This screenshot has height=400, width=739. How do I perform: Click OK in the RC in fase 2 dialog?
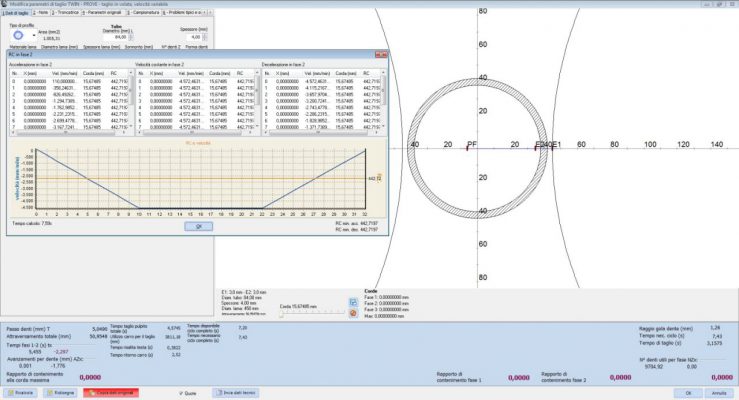(x=198, y=226)
